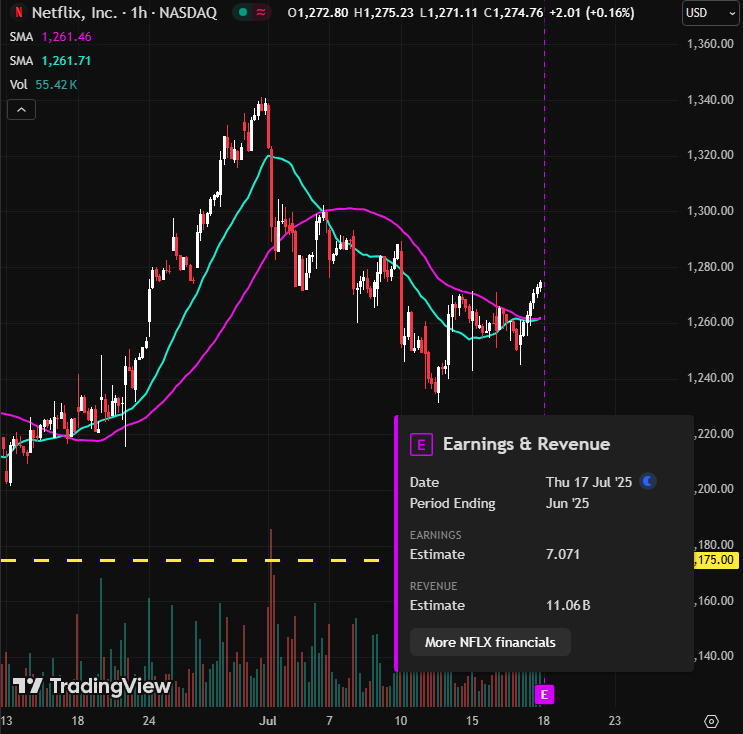
Task: Click the 24 date label on time axis
Action: pyautogui.click(x=149, y=721)
